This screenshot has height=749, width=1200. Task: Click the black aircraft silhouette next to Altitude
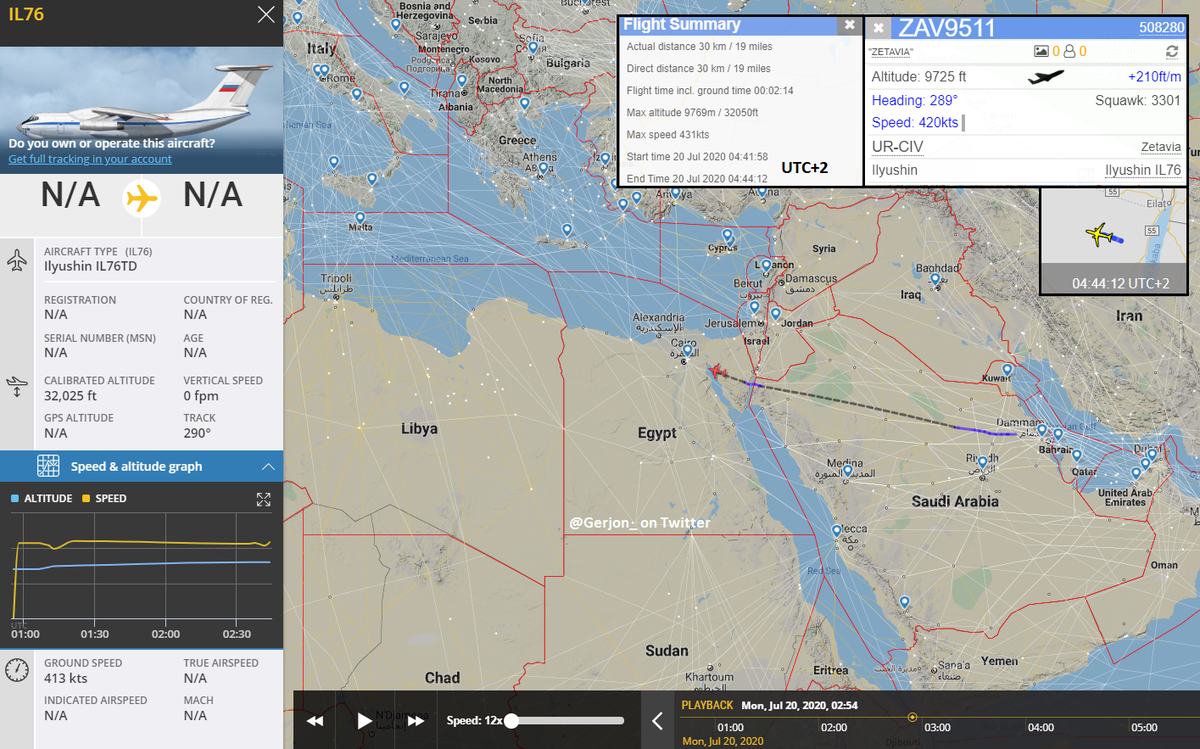coord(1046,77)
